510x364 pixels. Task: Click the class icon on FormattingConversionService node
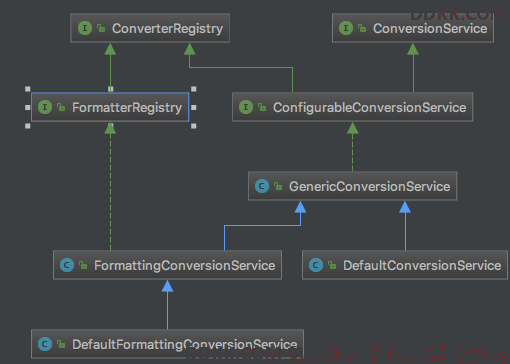click(x=67, y=265)
